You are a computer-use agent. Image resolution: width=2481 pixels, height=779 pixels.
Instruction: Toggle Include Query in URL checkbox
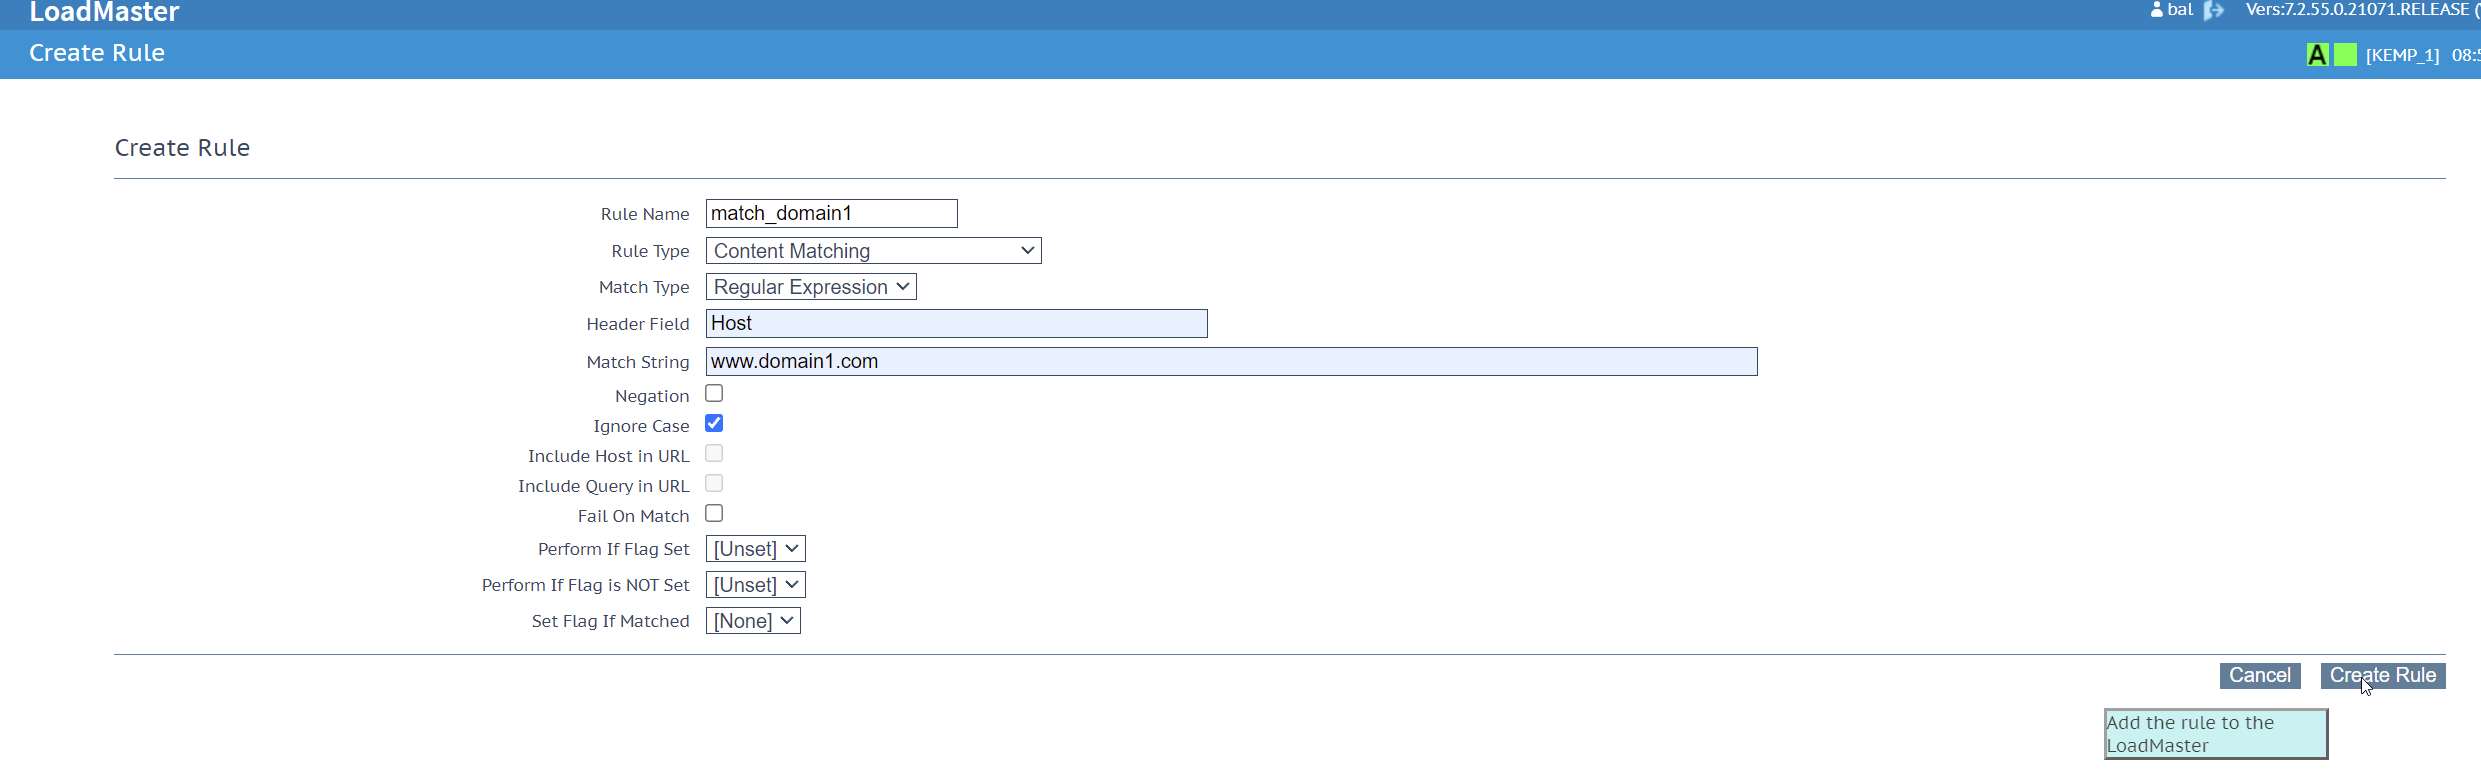tap(714, 484)
